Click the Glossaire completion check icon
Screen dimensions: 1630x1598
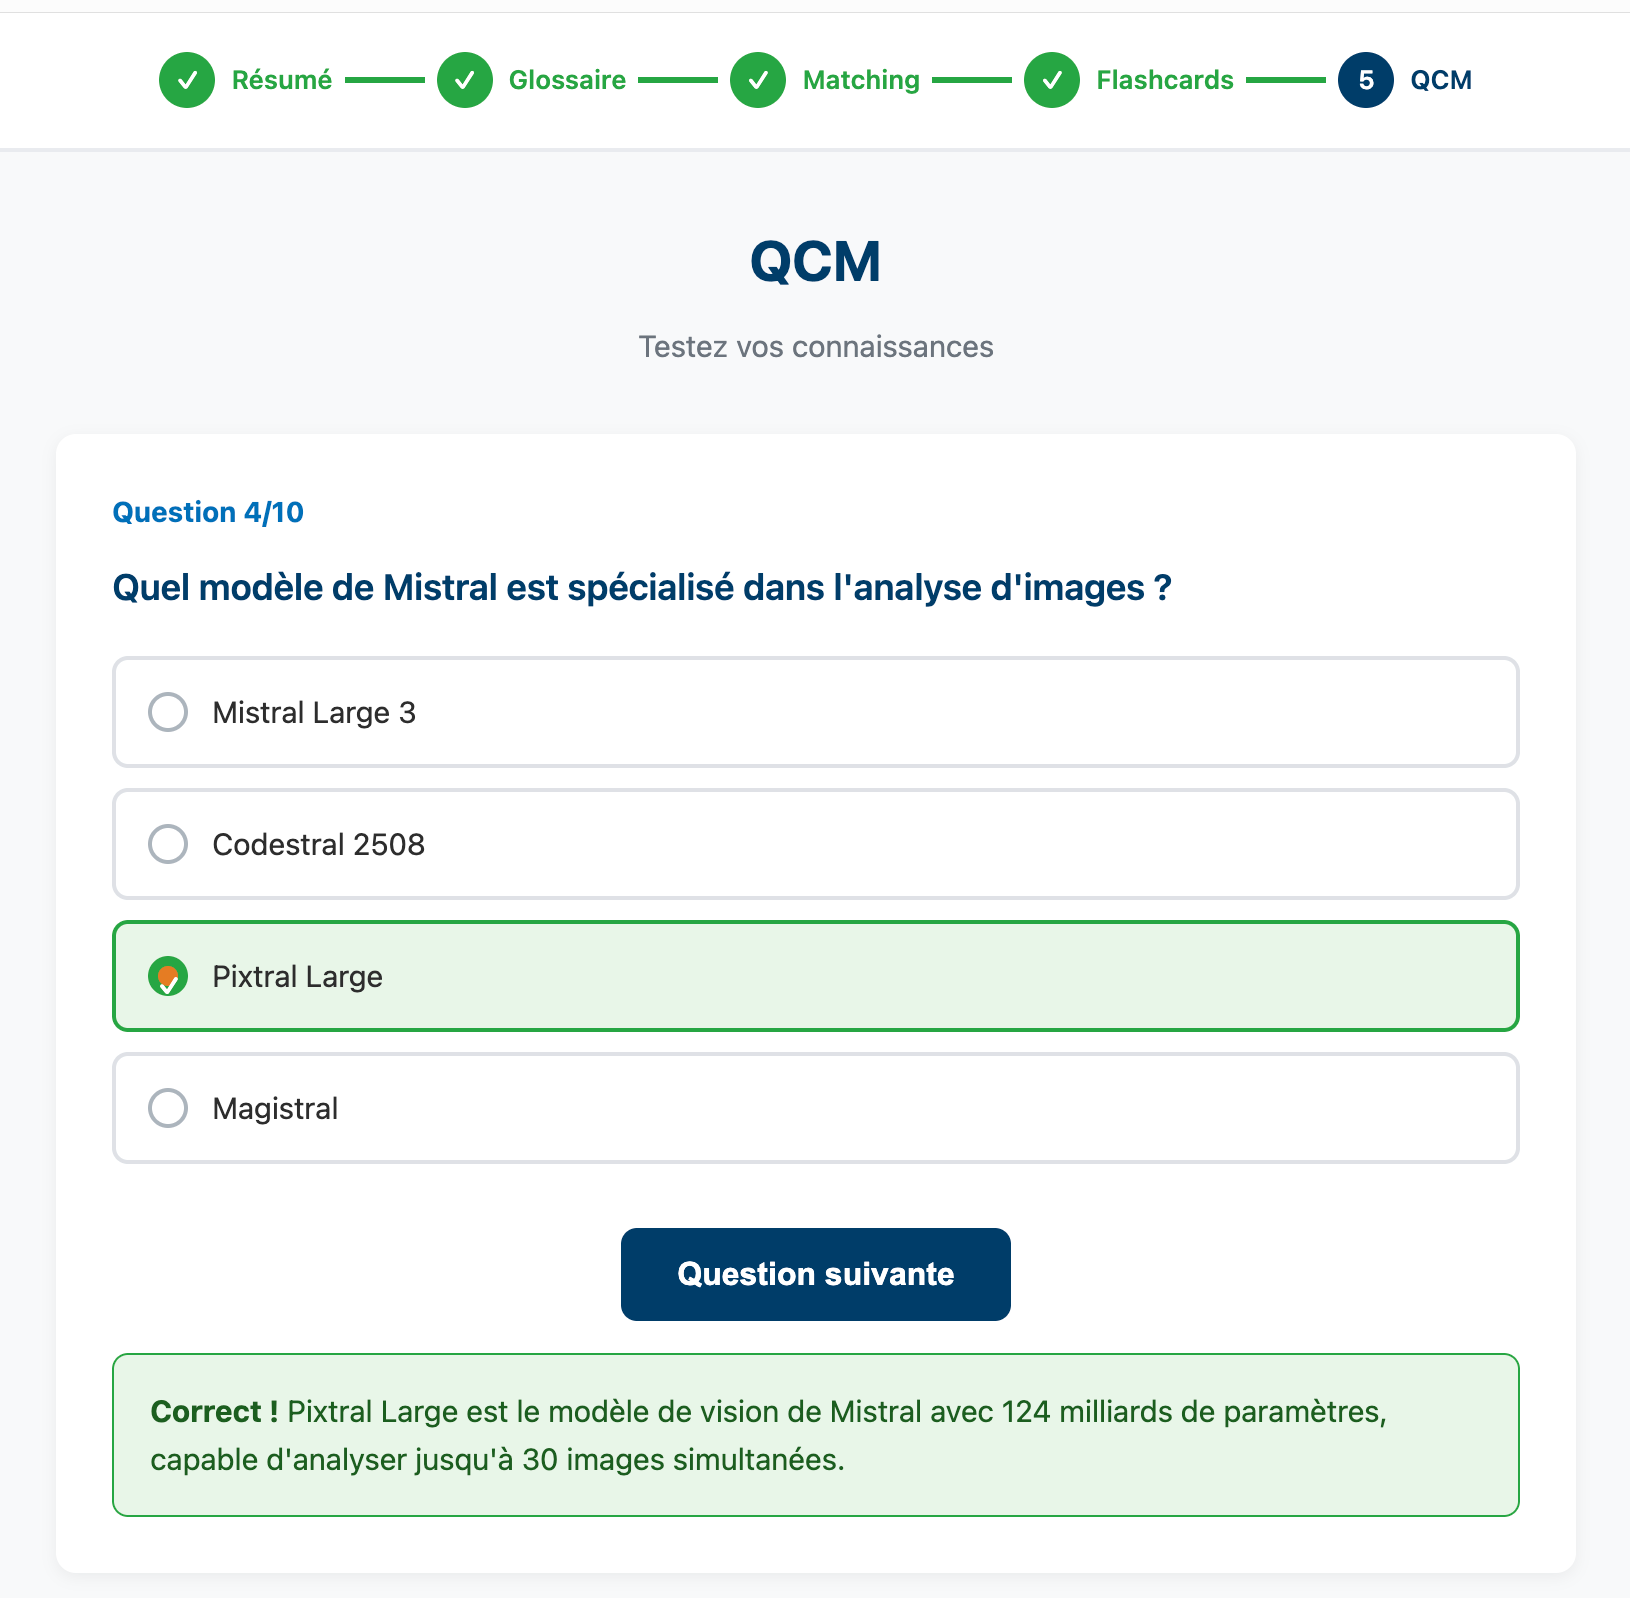[464, 80]
